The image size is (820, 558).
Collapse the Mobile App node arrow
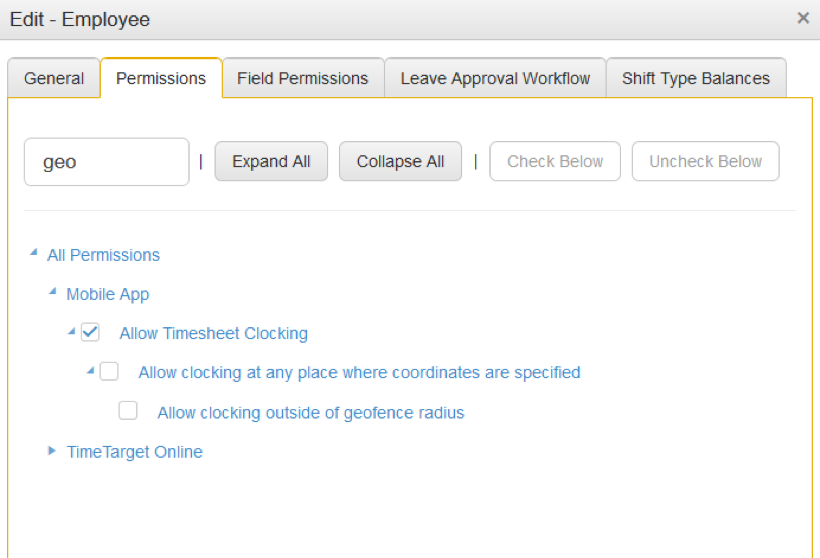(53, 292)
